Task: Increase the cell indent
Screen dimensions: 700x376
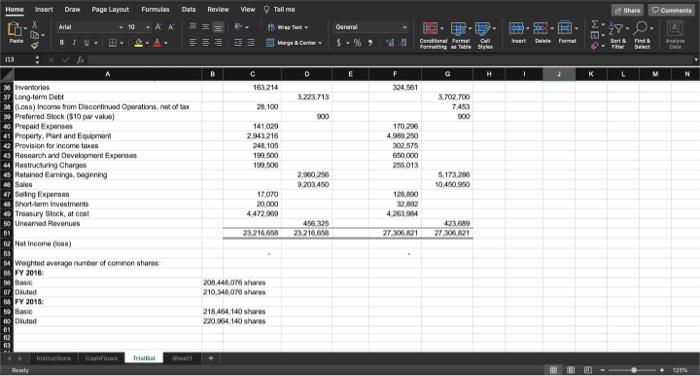Action: coord(251,42)
